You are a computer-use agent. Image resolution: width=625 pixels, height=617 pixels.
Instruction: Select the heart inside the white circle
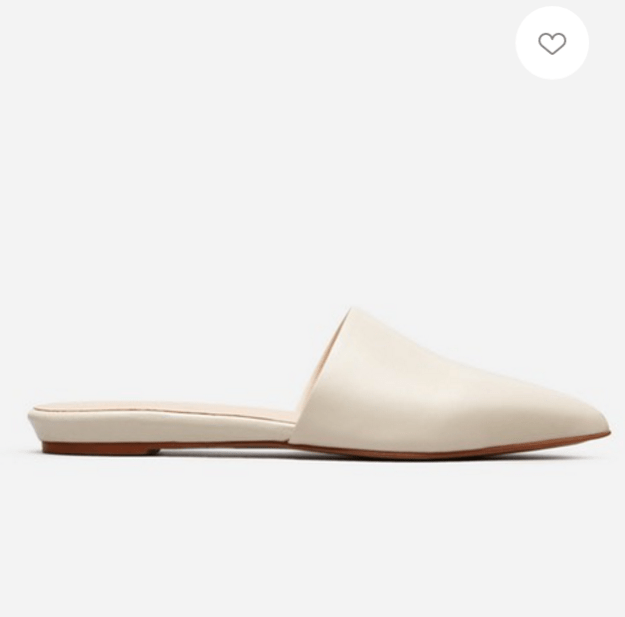coord(552,43)
